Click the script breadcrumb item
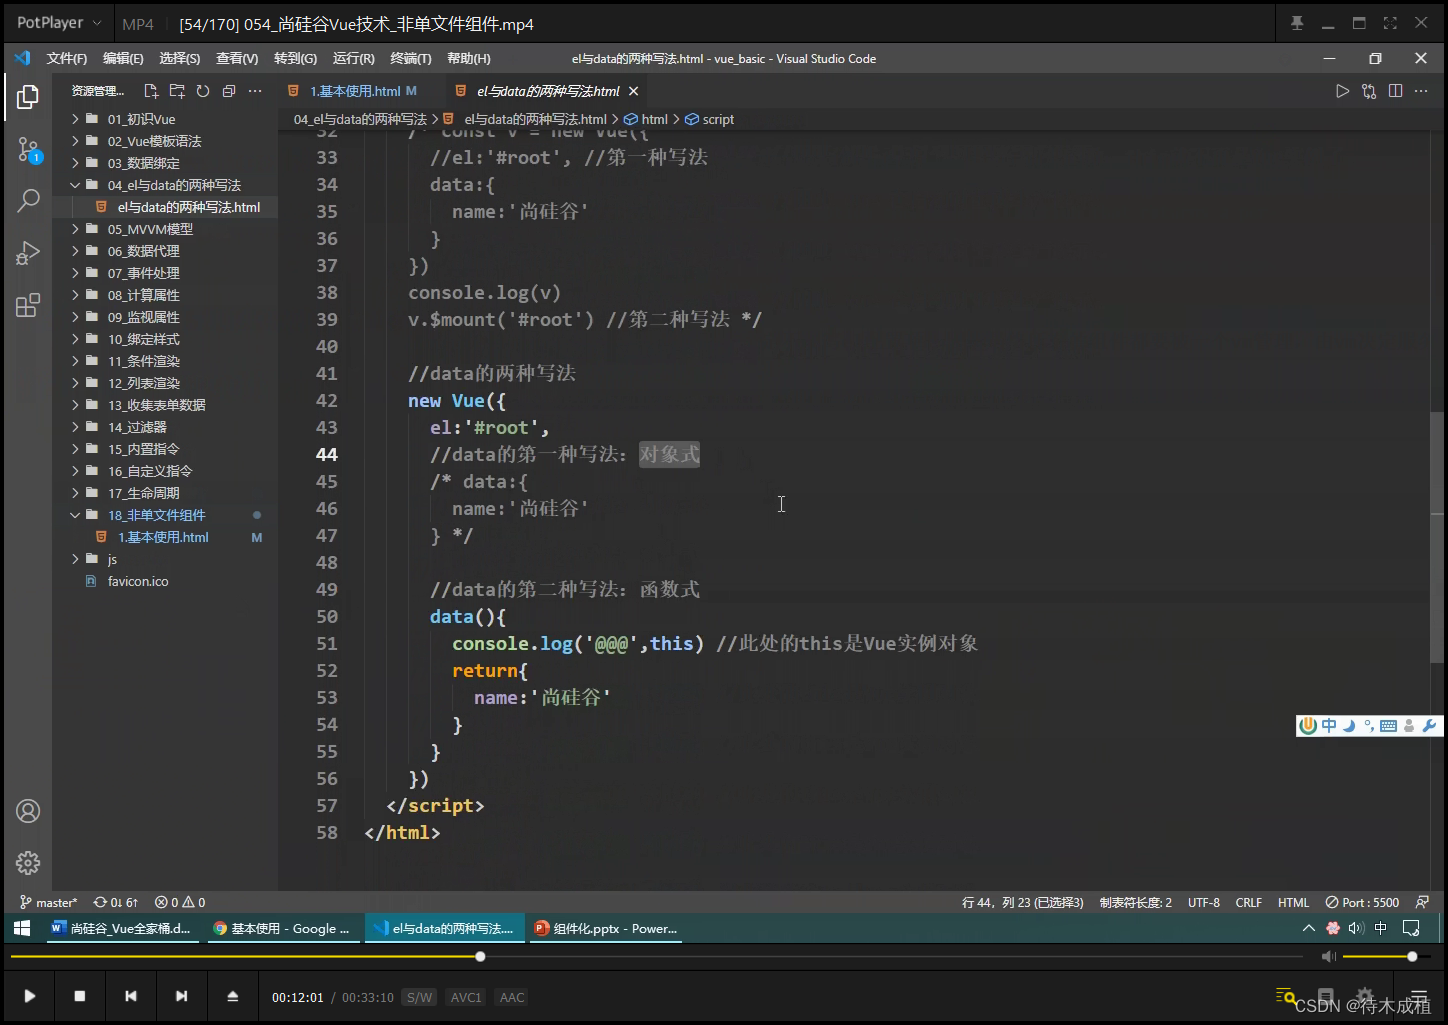The height and width of the screenshot is (1025, 1448). [710, 119]
